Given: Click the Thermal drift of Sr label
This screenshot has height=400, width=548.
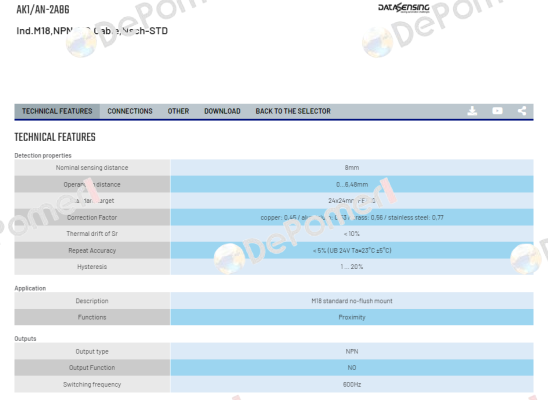Looking at the screenshot, I should click(92, 234).
